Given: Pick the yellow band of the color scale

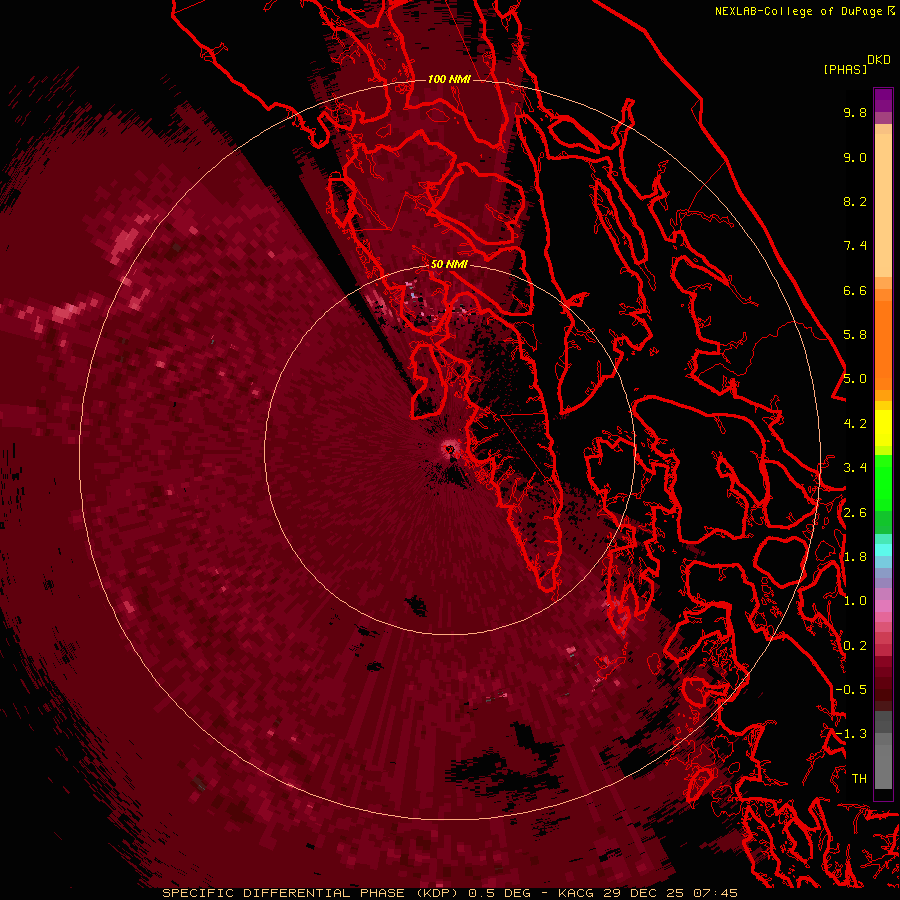Looking at the screenshot, I should pyautogui.click(x=883, y=428).
